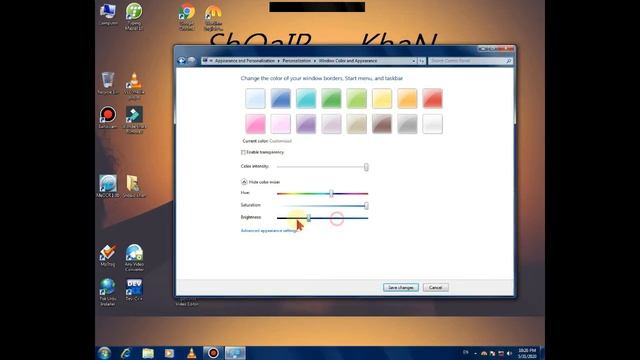This screenshot has height=360, width=640.
Task: Launch Typing Master from the desktop
Action: click(134, 16)
